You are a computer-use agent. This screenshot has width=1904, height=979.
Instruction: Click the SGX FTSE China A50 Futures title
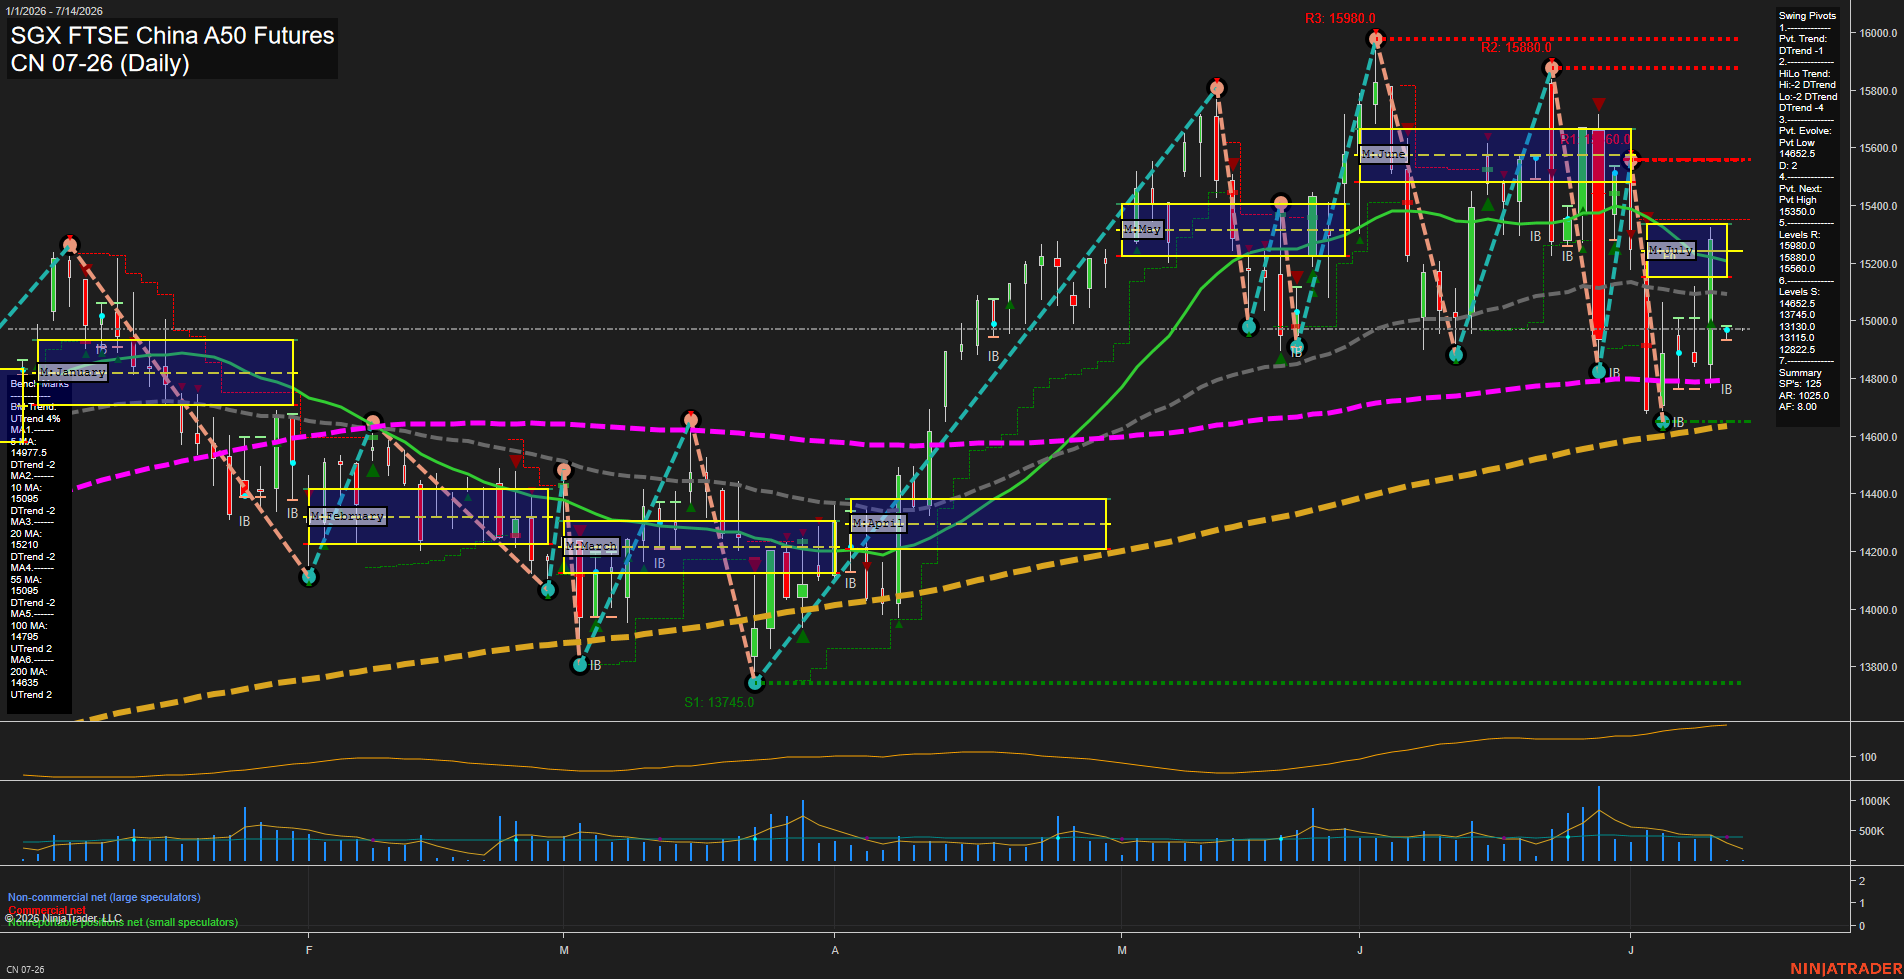(x=172, y=36)
